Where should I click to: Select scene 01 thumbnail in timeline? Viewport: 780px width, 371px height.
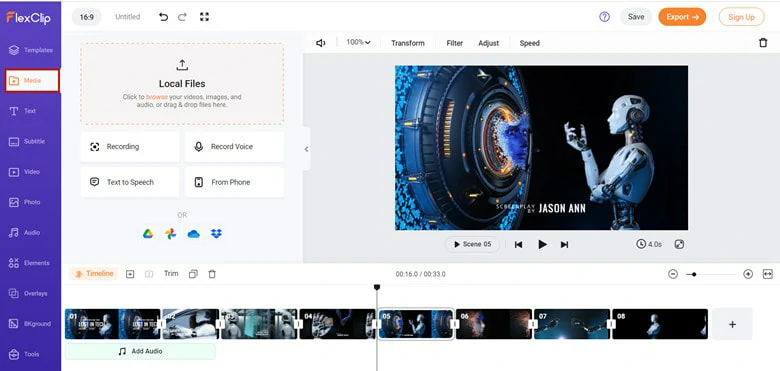[x=113, y=324]
